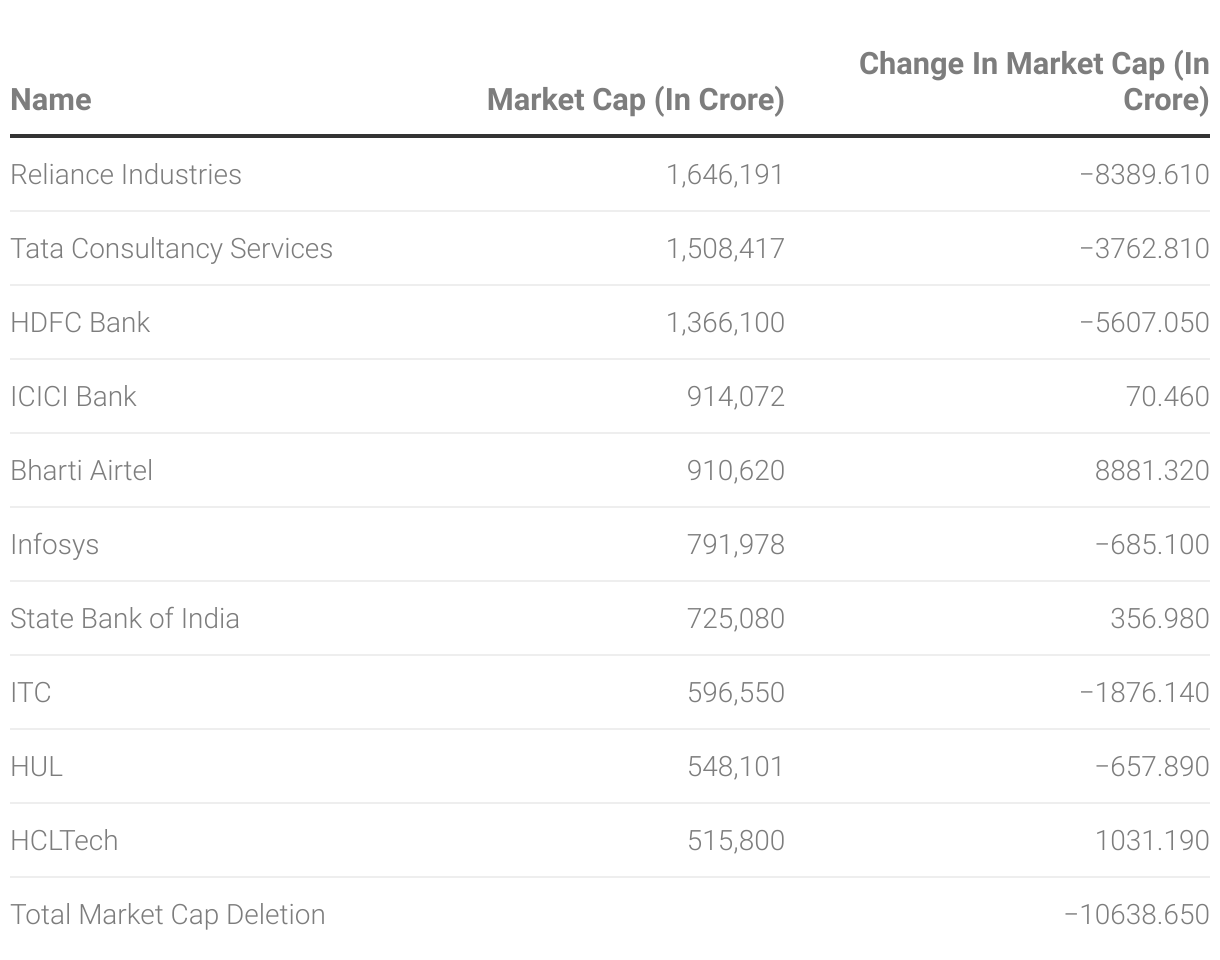Screen dimensions: 1220x960
Task: Click the Change In Market Cap header
Action: pyautogui.click(x=1034, y=81)
